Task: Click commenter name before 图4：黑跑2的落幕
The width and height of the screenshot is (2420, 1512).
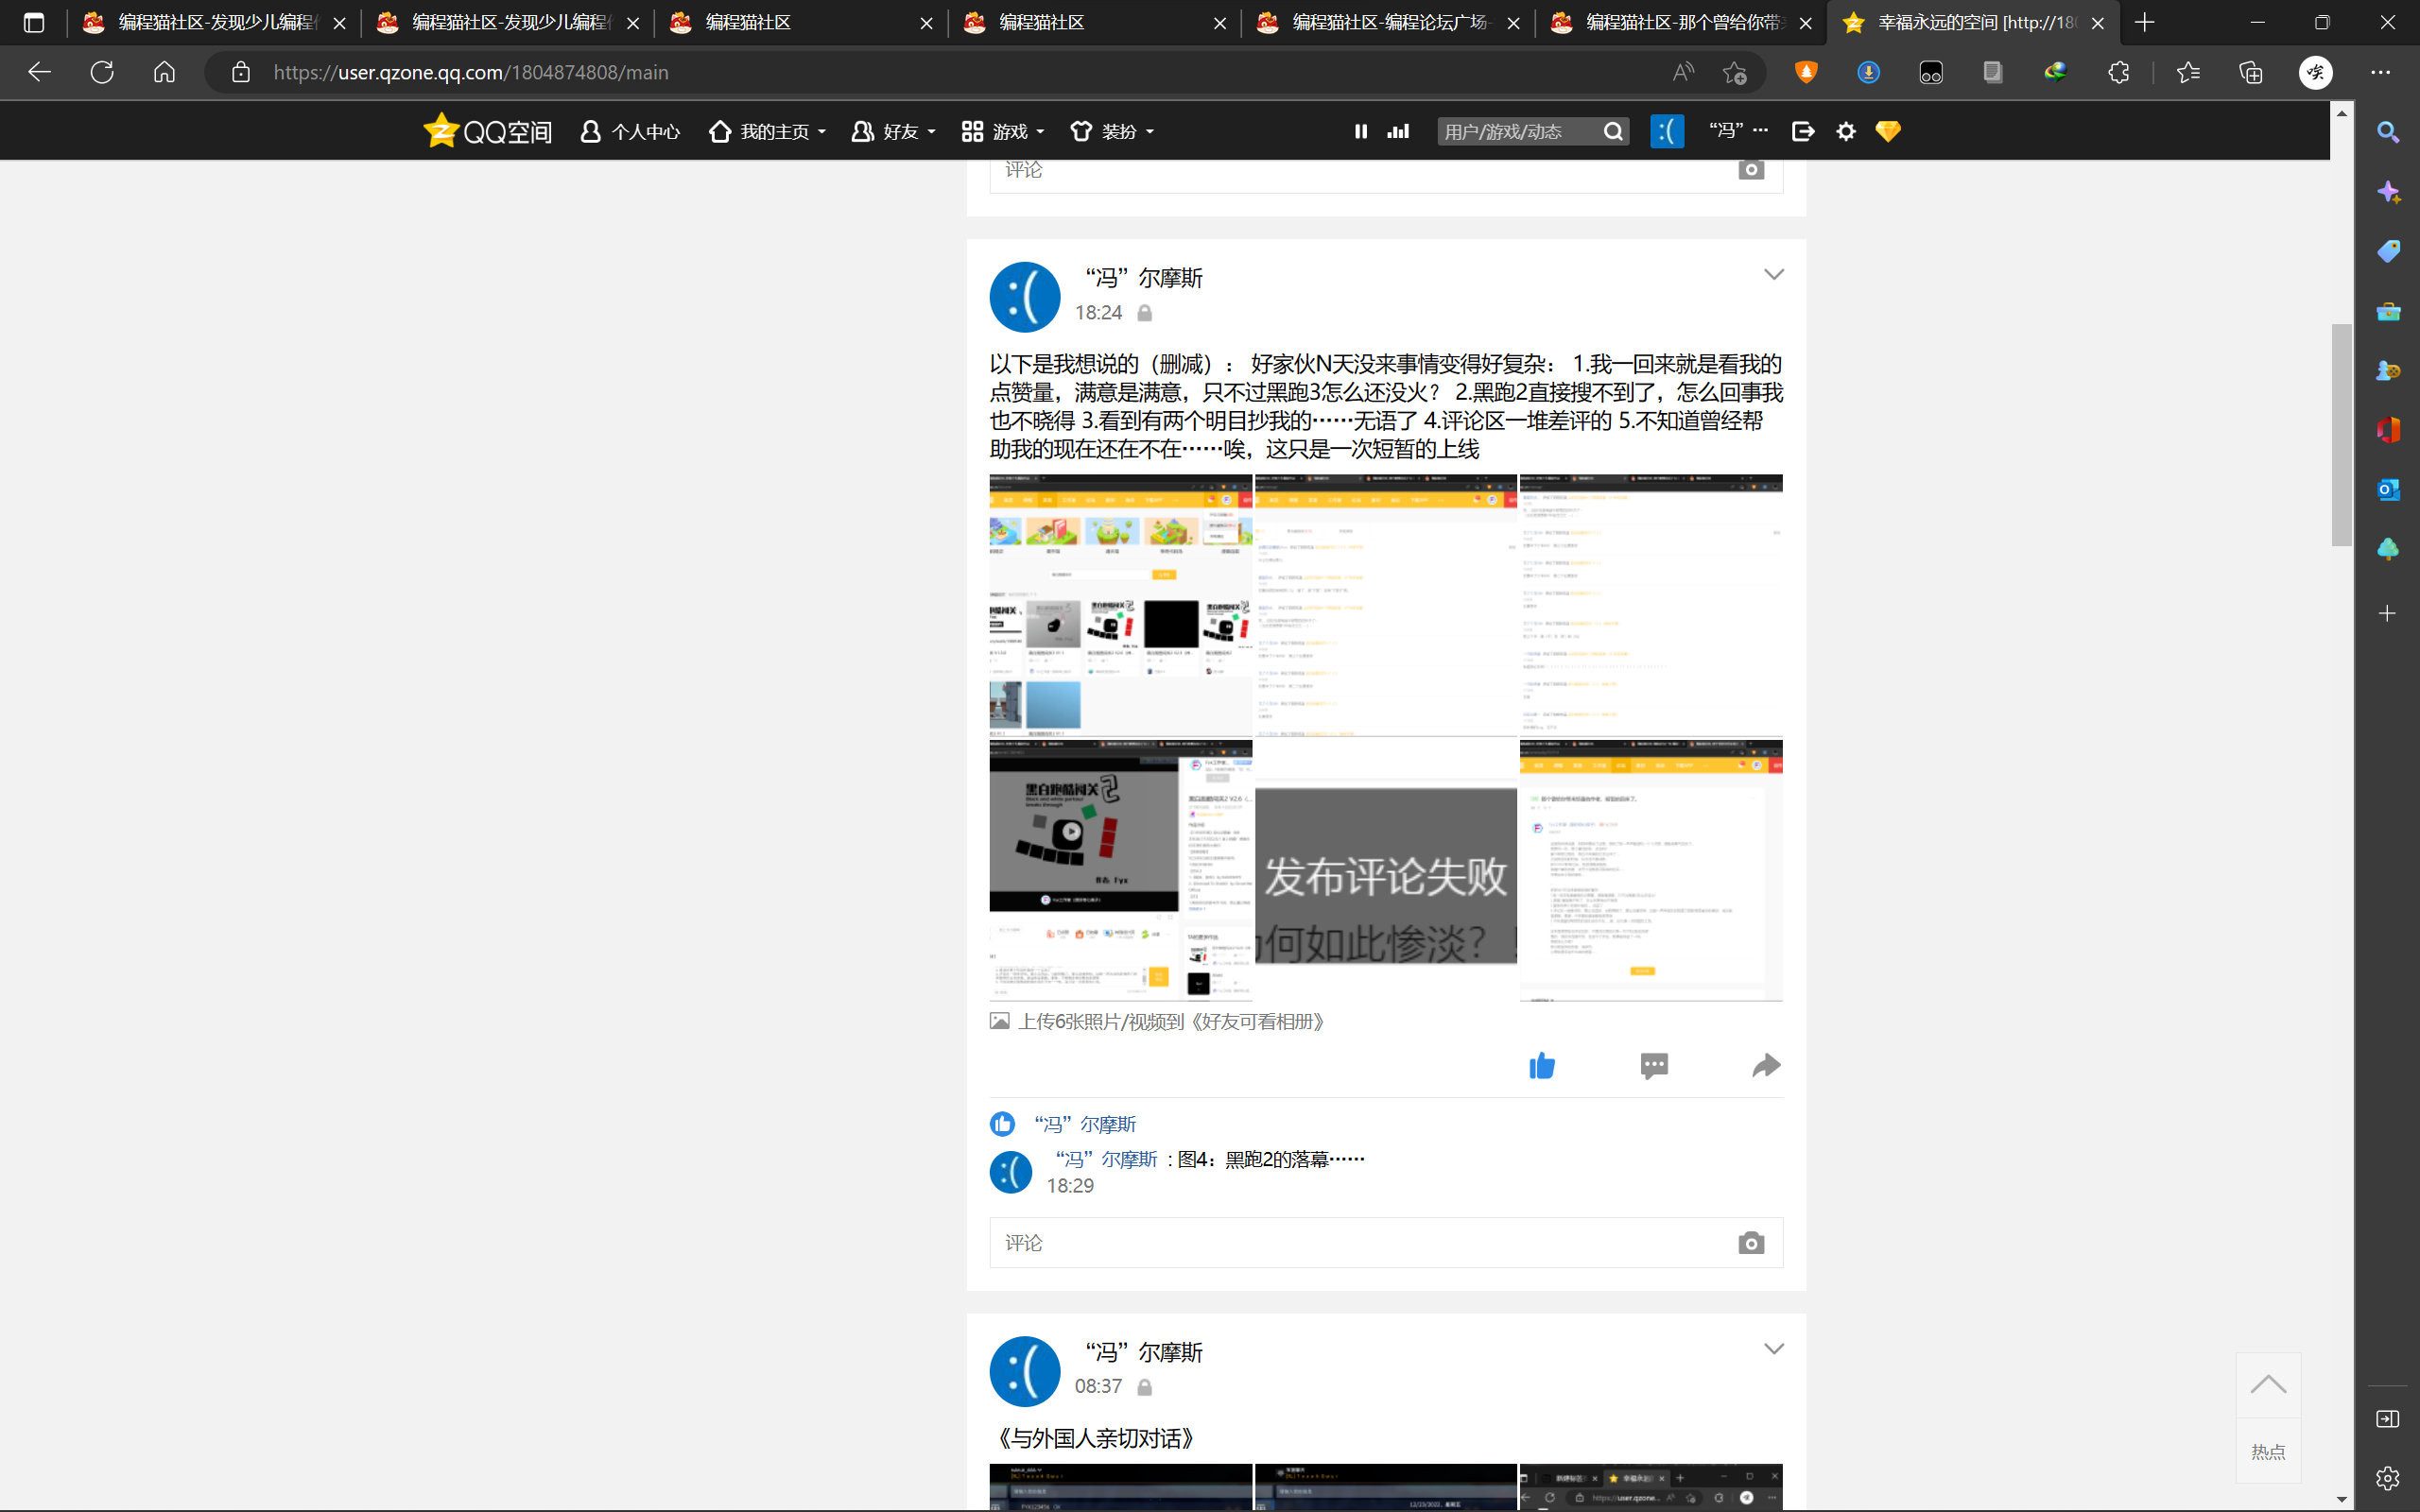Action: 1106,1159
